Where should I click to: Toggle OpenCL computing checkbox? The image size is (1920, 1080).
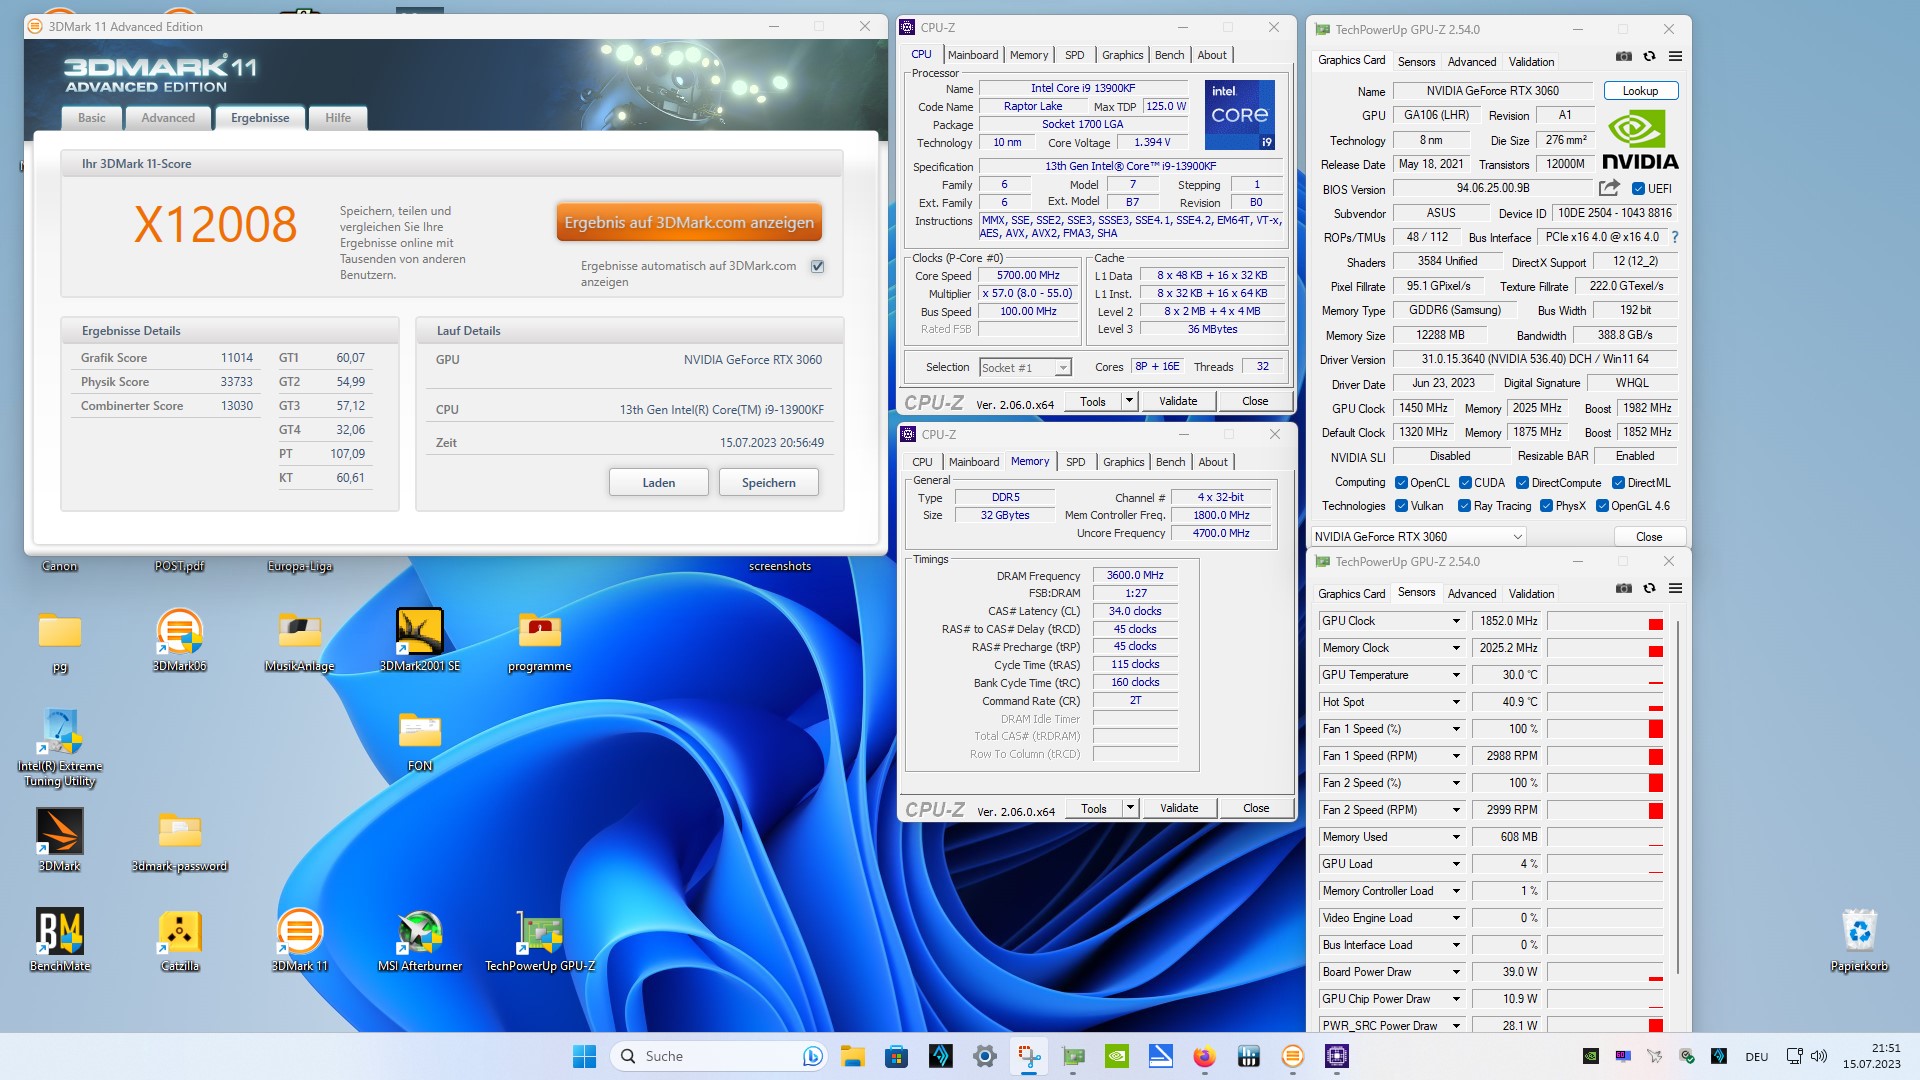tap(1401, 483)
